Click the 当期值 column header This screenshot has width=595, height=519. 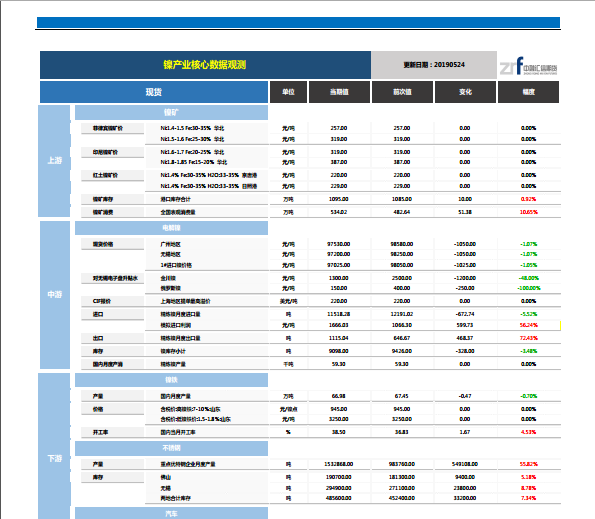tap(339, 92)
